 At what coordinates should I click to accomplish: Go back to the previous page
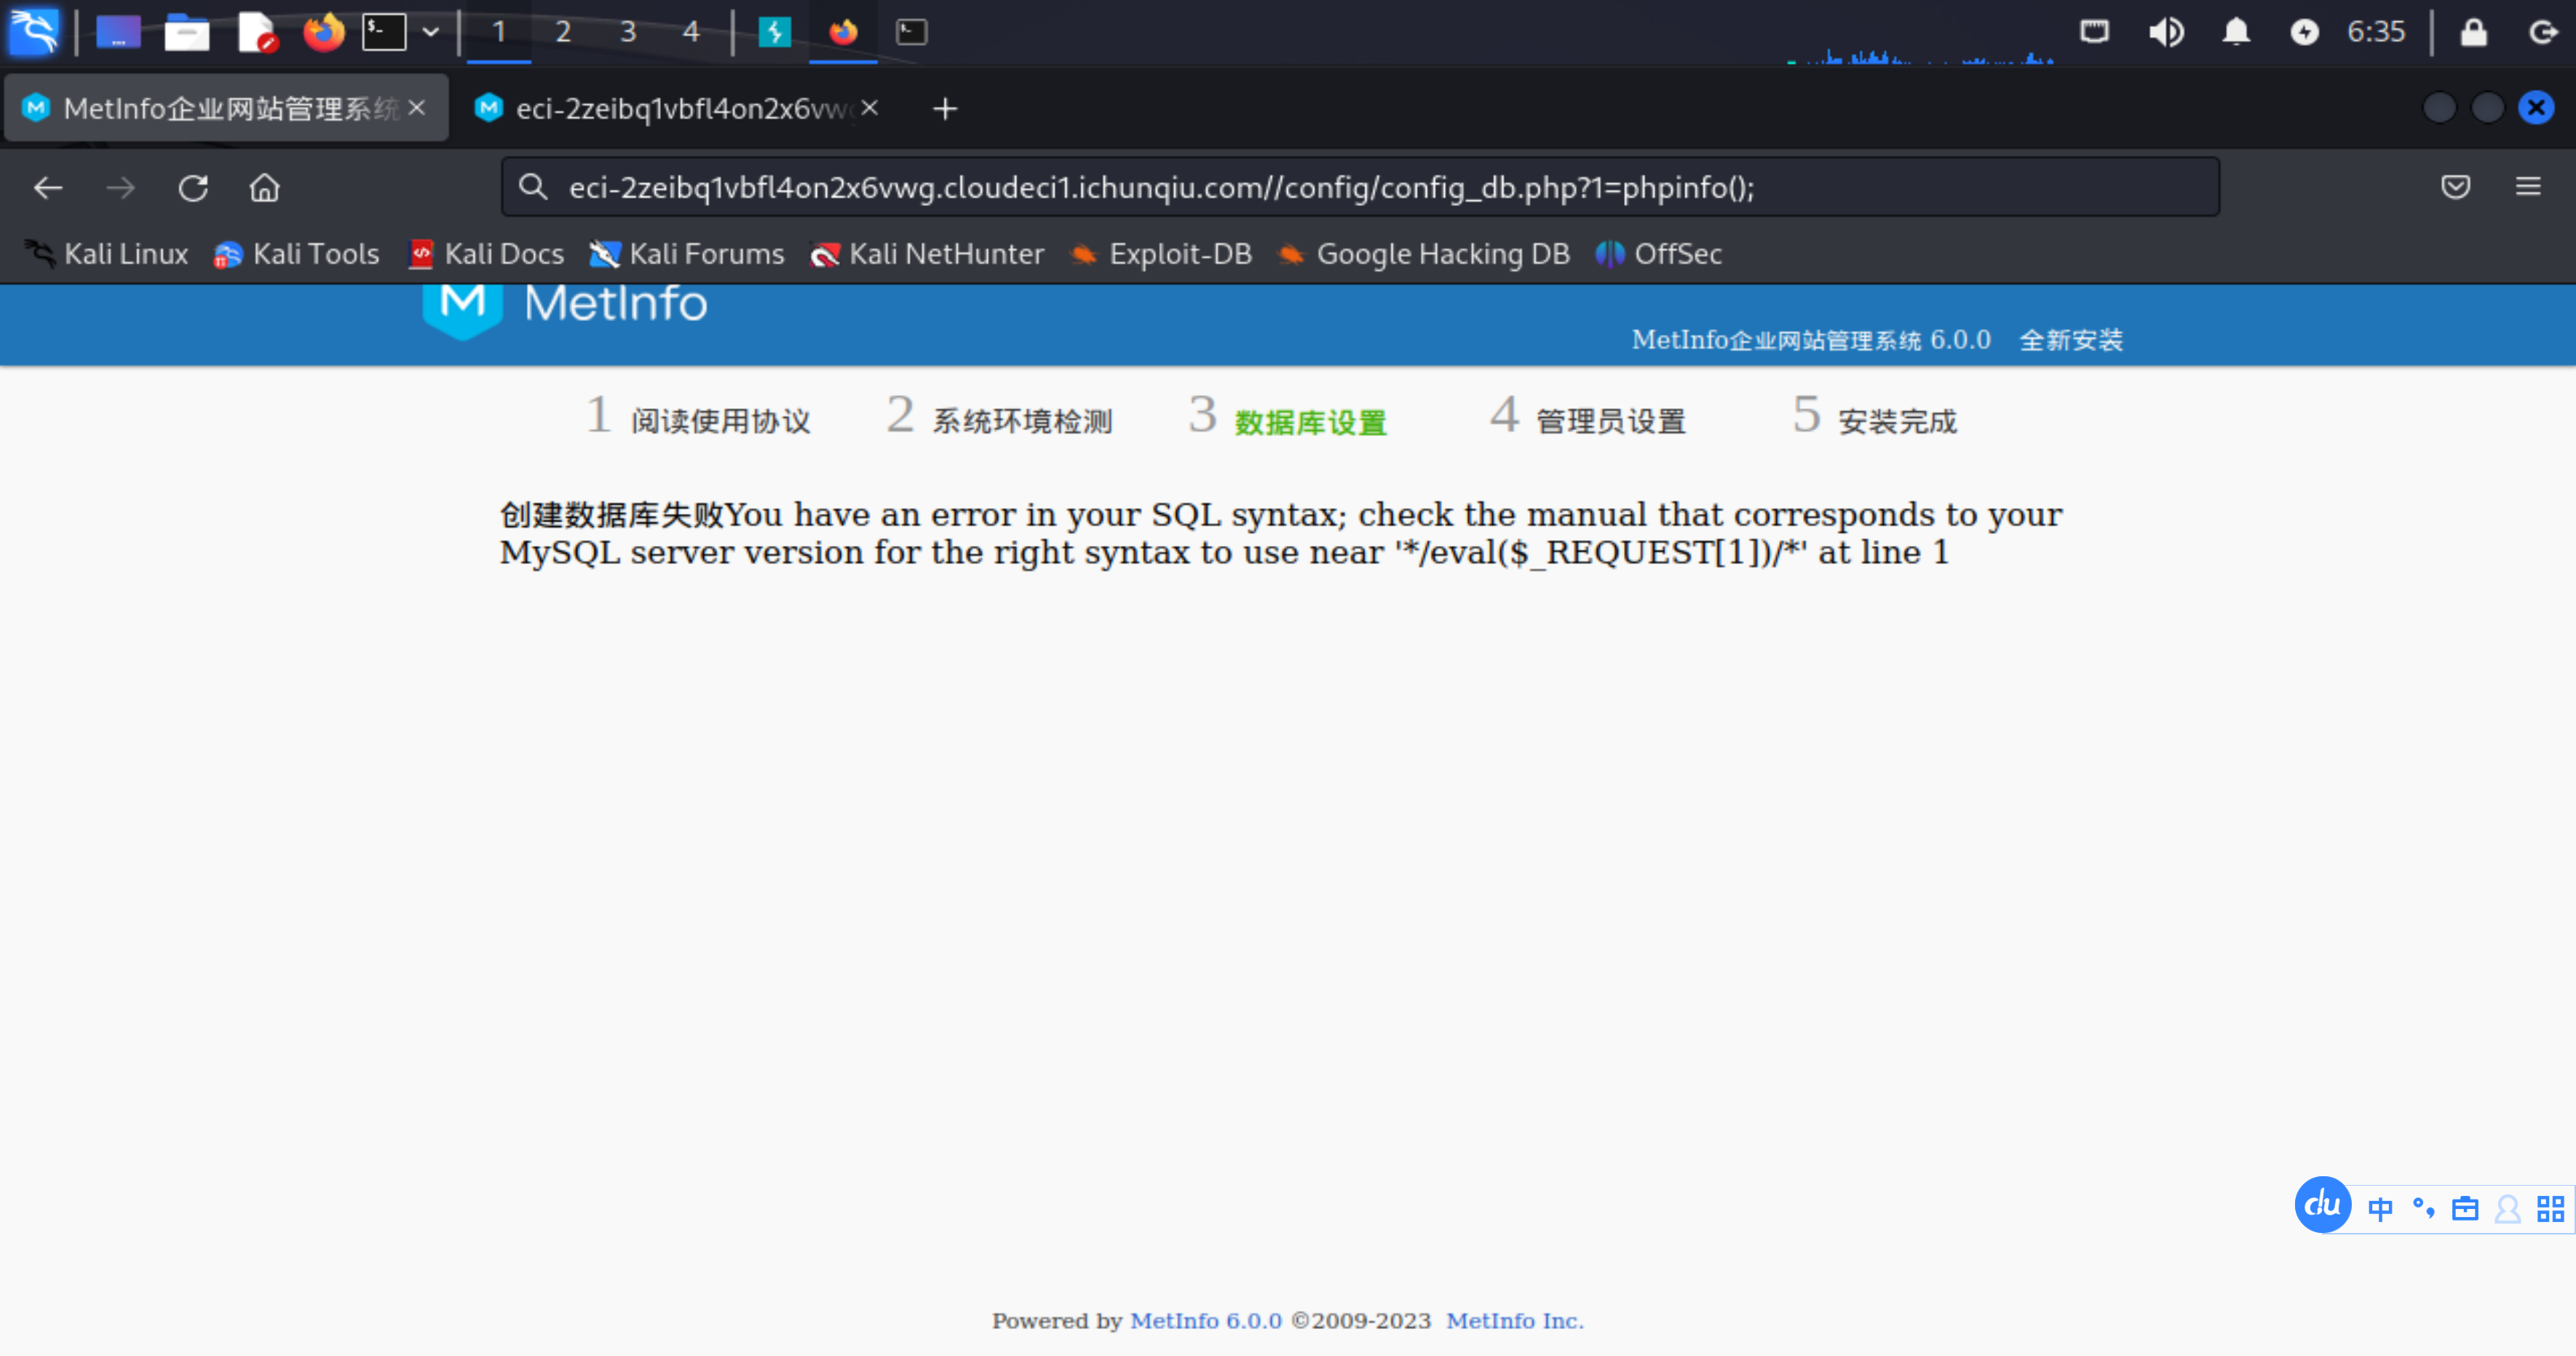tap(48, 188)
